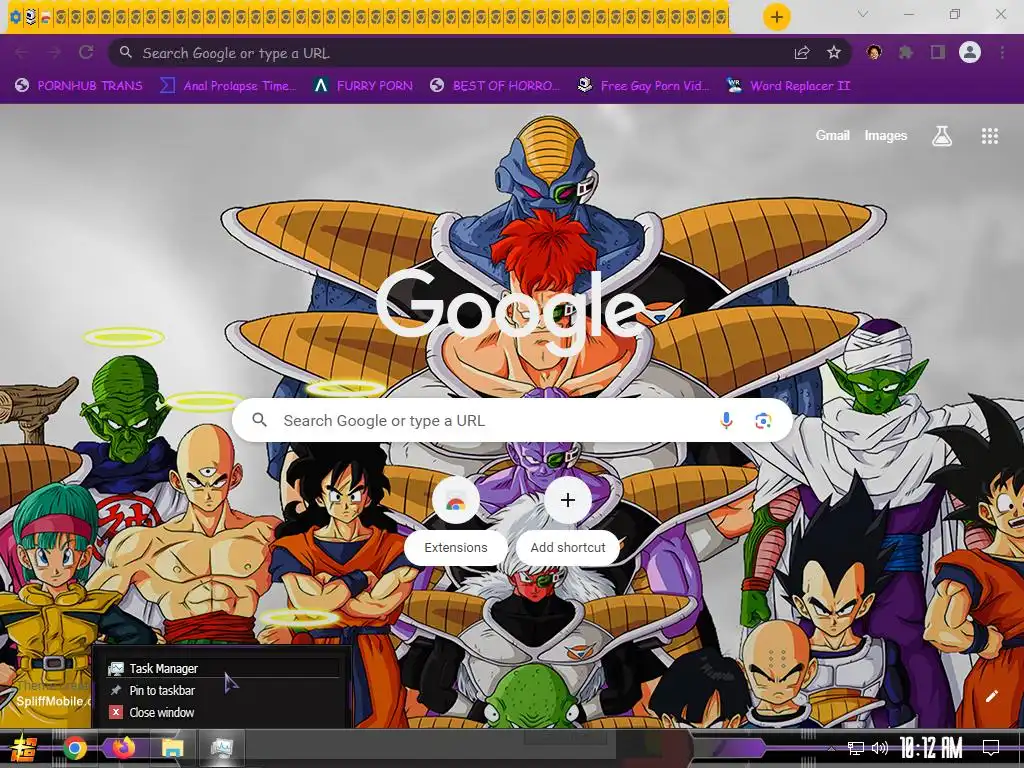Open the Chrome three-dot menu
The image size is (1024, 768).
click(x=1002, y=52)
